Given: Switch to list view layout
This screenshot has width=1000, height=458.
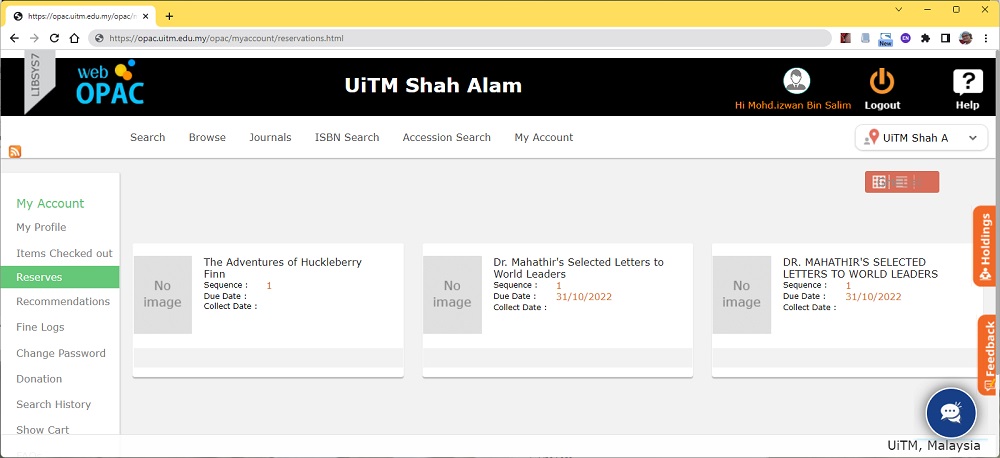Looking at the screenshot, I should tap(901, 182).
